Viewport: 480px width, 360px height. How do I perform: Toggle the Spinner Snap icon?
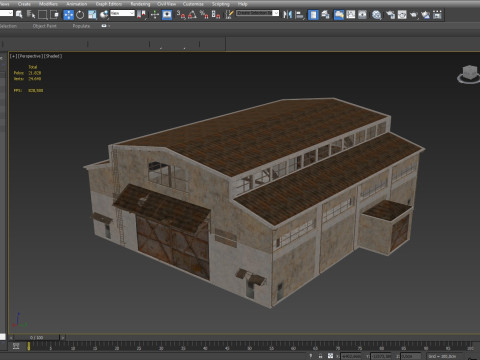pyautogui.click(x=216, y=15)
